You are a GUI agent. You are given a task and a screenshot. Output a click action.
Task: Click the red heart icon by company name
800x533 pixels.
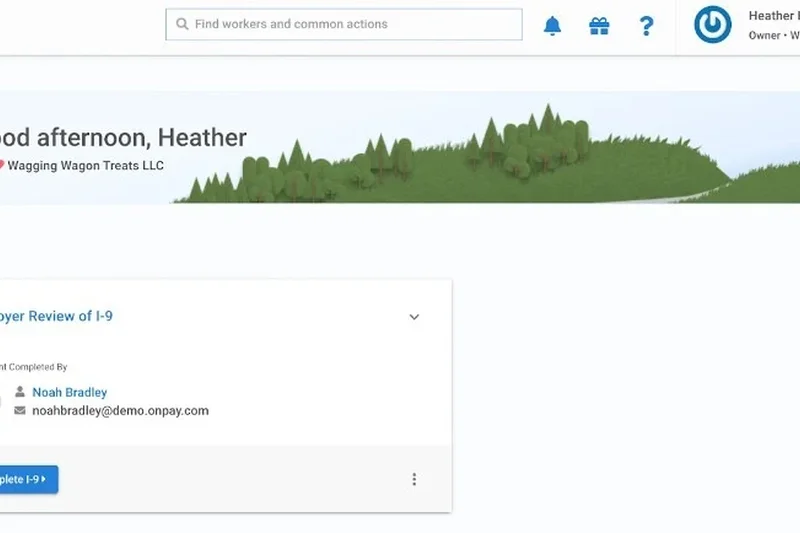click(x=2, y=165)
